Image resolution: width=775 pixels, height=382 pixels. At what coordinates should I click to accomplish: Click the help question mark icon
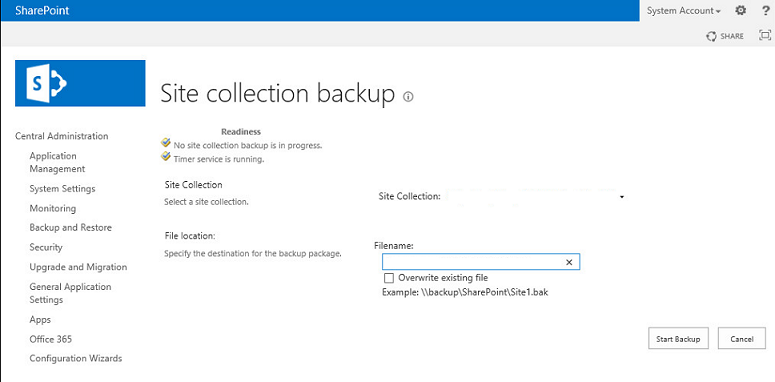click(x=766, y=10)
